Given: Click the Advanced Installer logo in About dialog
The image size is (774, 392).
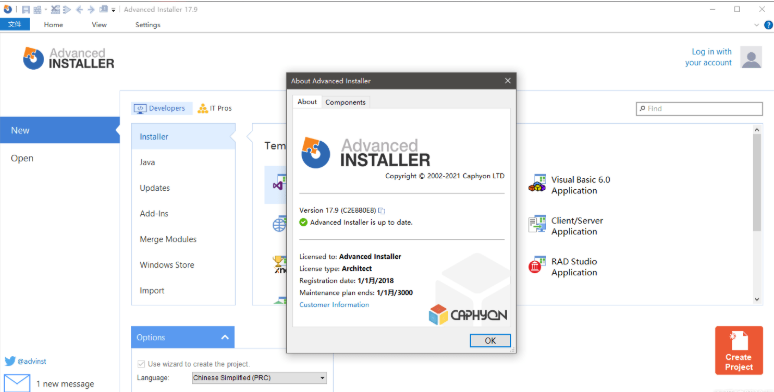Looking at the screenshot, I should point(366,153).
